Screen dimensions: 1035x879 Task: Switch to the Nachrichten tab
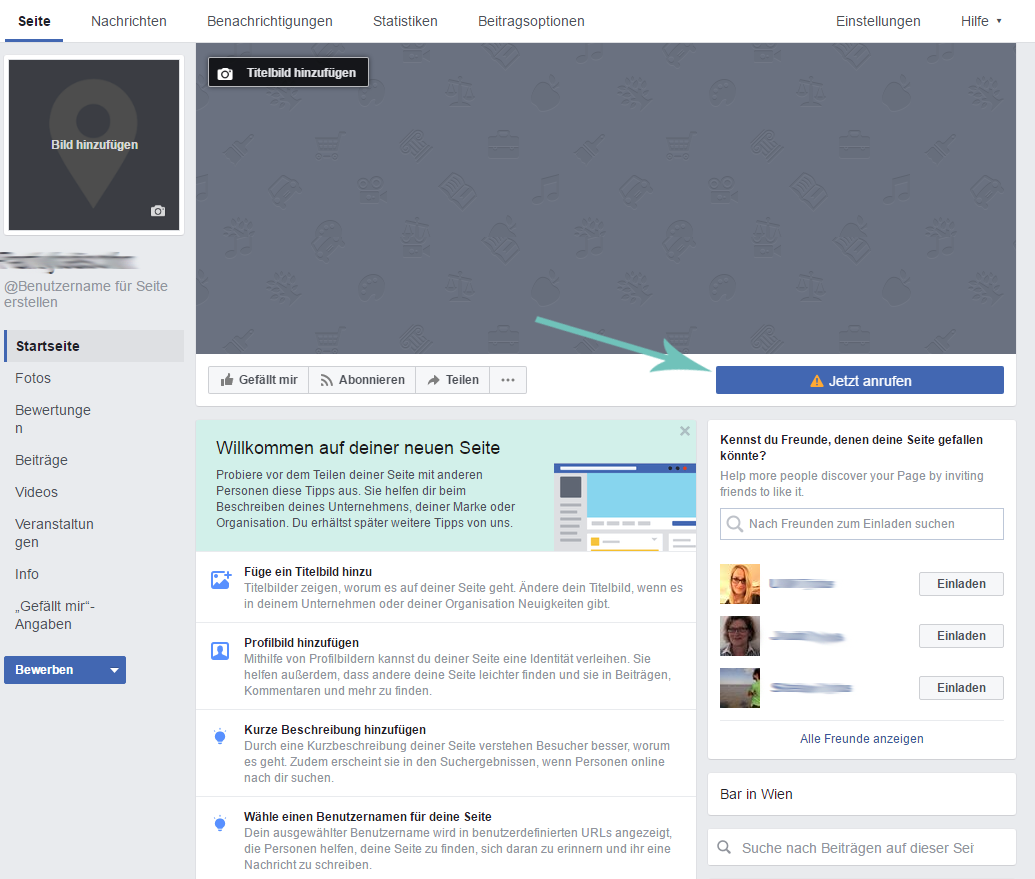tap(129, 21)
